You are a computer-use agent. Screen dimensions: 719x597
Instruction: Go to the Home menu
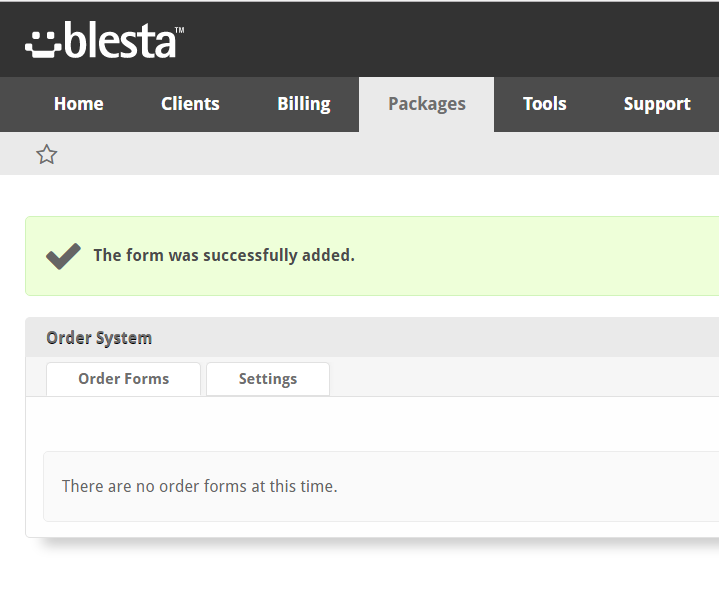(78, 104)
